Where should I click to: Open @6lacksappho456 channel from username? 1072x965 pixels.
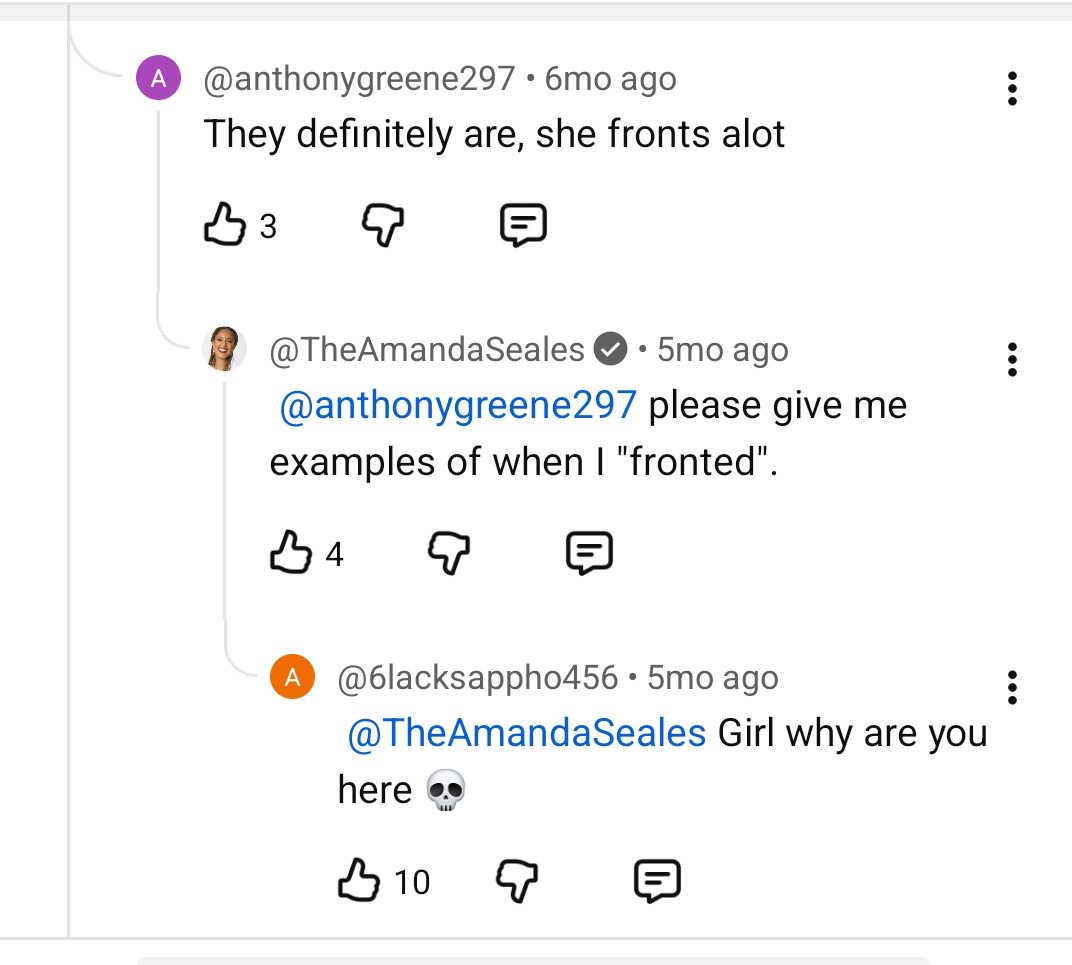(478, 678)
